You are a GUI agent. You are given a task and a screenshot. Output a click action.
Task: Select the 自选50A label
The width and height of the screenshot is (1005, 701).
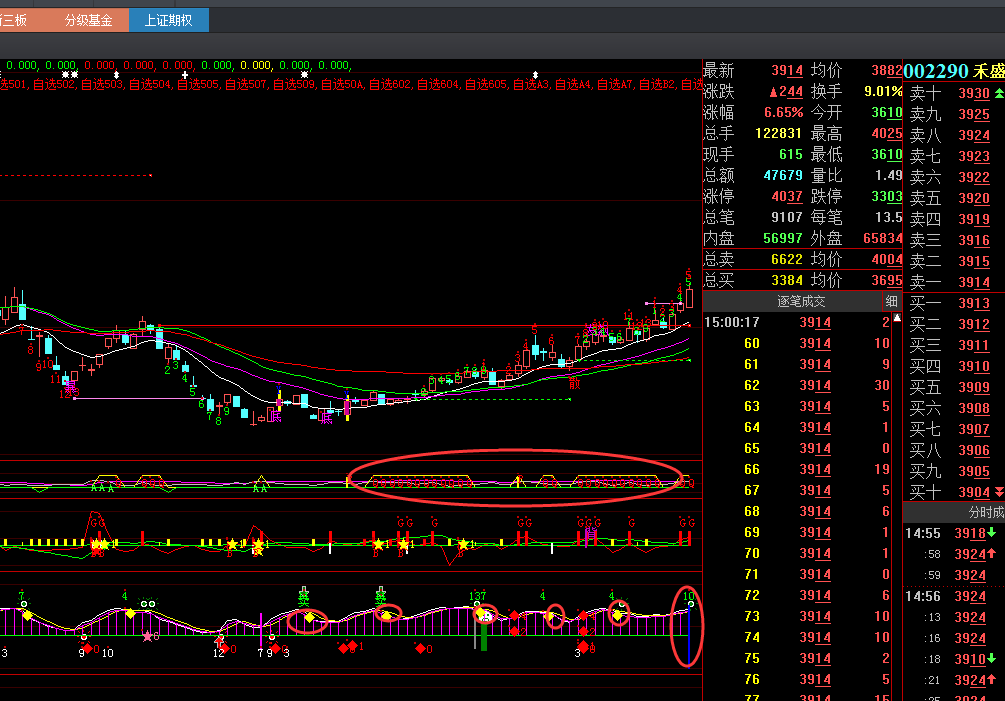tap(342, 85)
